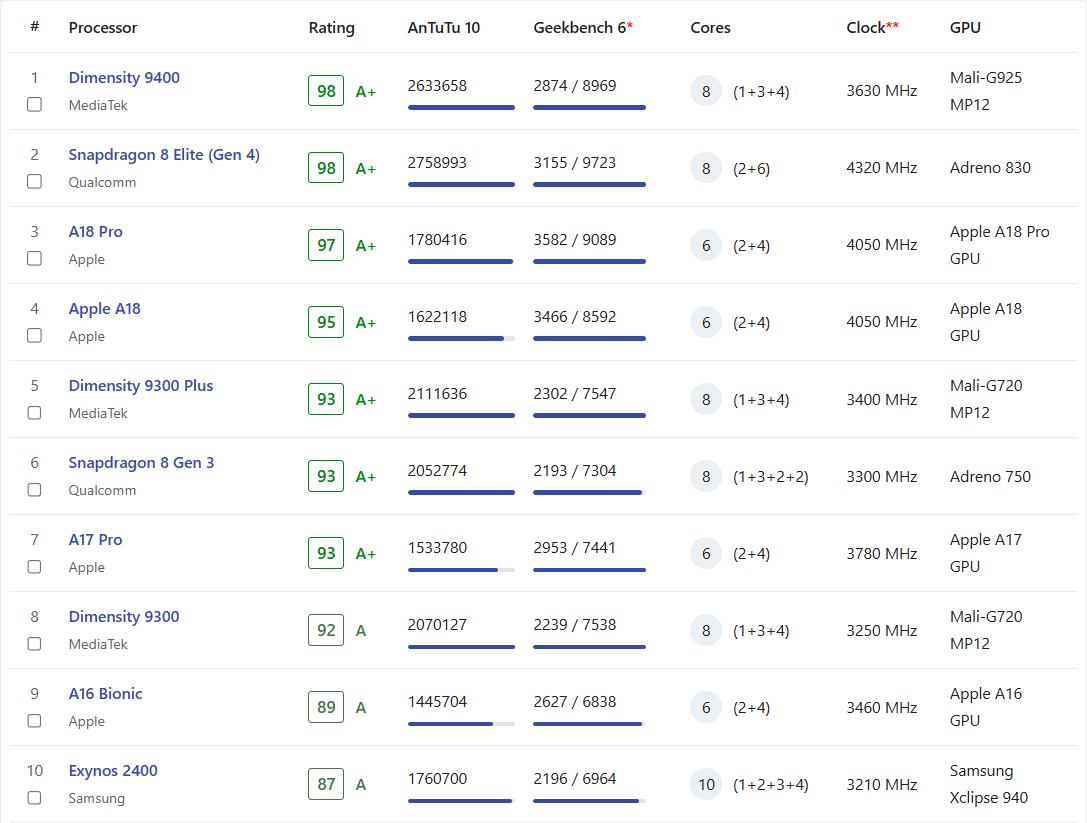Viewport: 1087px width, 823px height.
Task: Open the Dimensity 9300 Plus link
Action: click(141, 386)
